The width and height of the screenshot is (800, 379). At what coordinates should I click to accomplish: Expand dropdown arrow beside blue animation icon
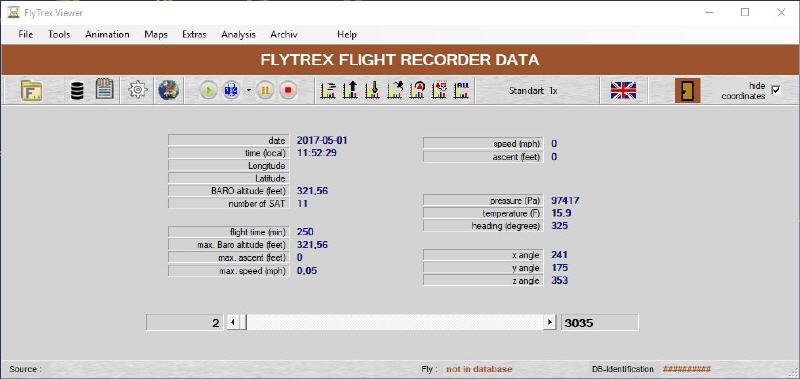pyautogui.click(x=248, y=91)
